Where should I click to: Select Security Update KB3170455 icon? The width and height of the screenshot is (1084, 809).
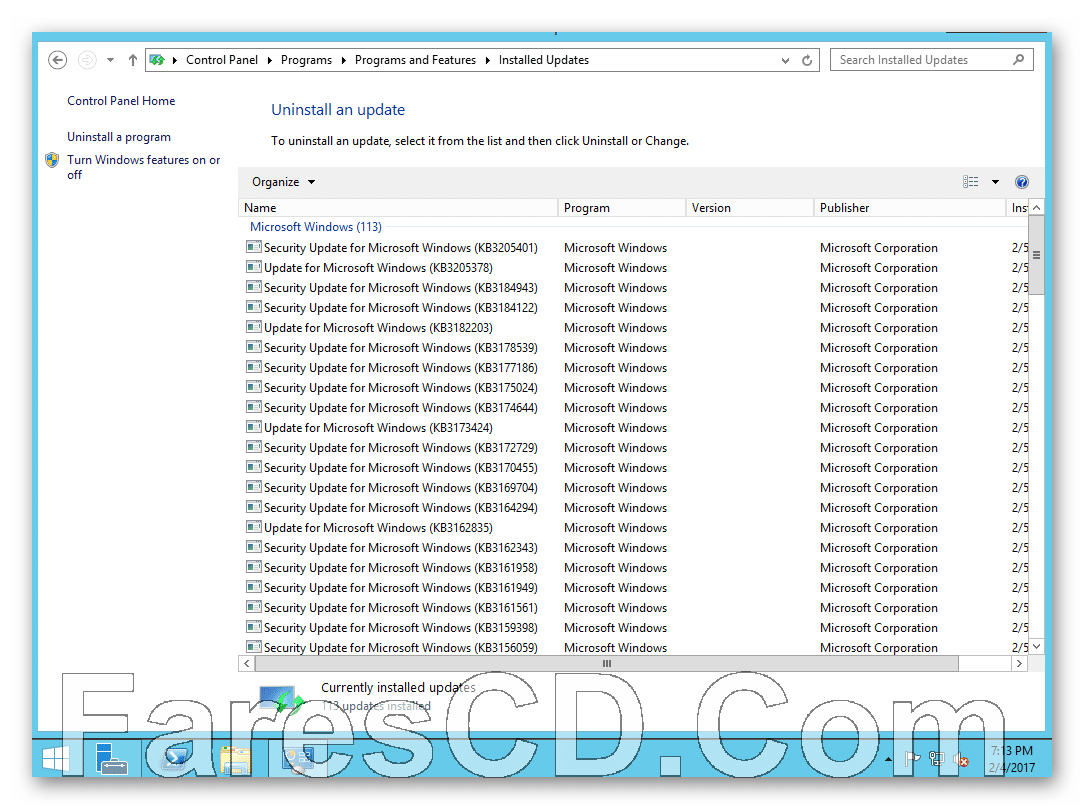click(x=254, y=467)
